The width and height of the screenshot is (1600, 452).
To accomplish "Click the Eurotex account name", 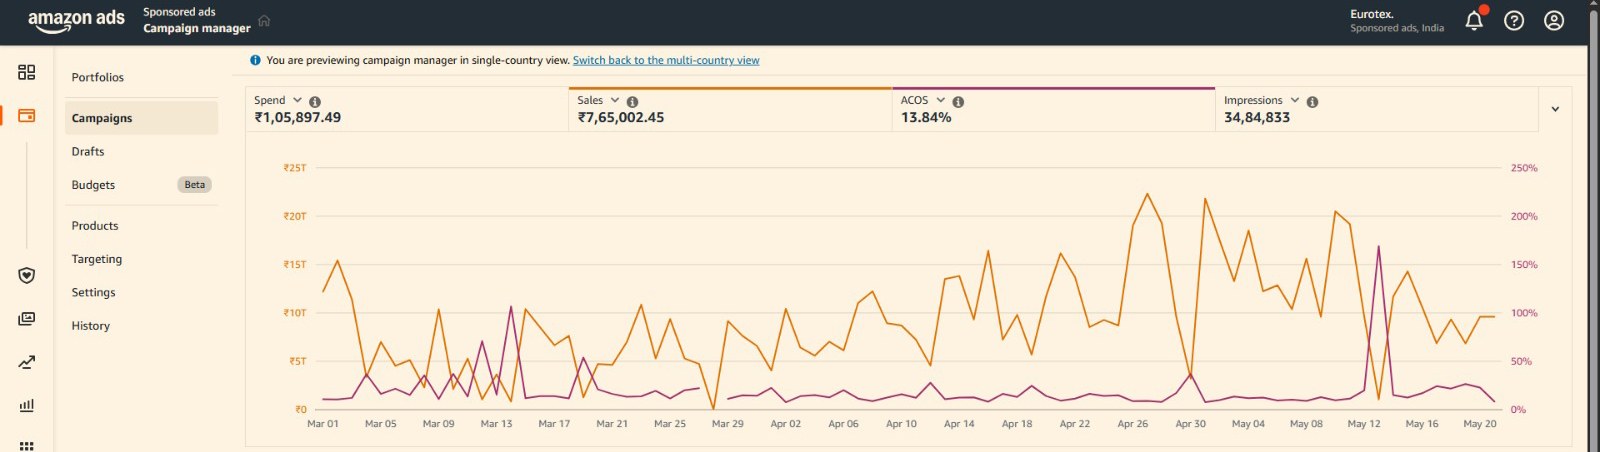I will pos(1371,14).
